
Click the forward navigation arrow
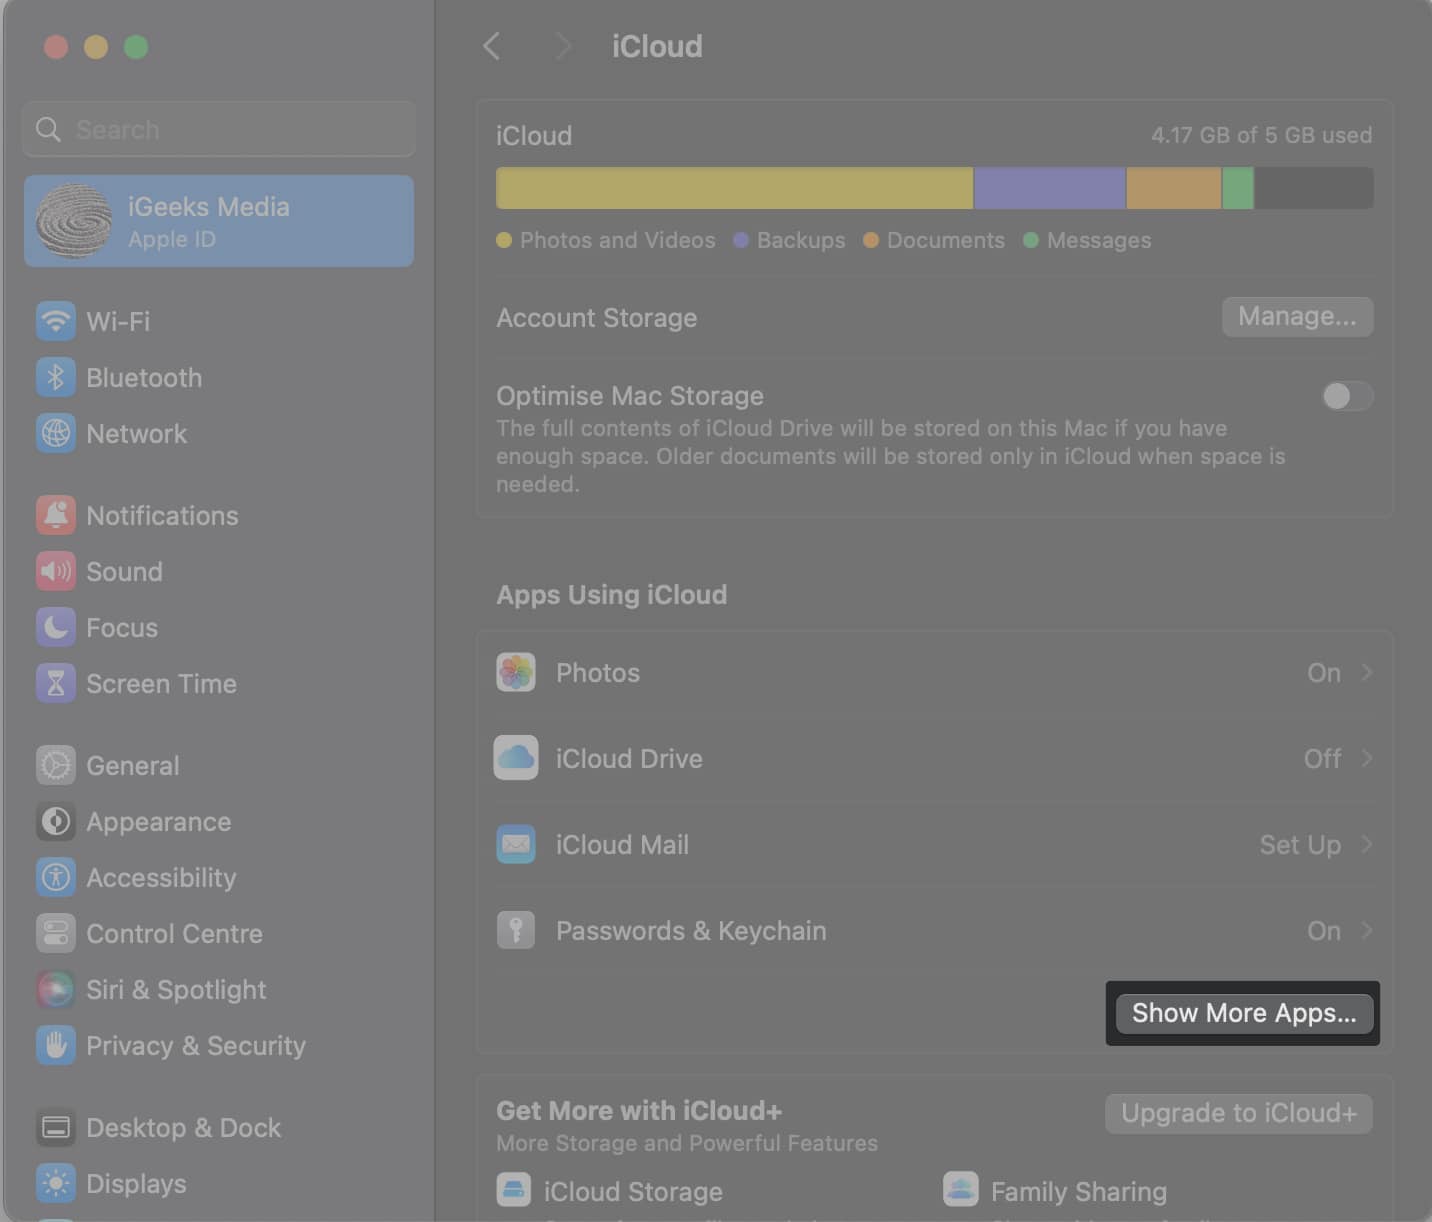pos(563,46)
